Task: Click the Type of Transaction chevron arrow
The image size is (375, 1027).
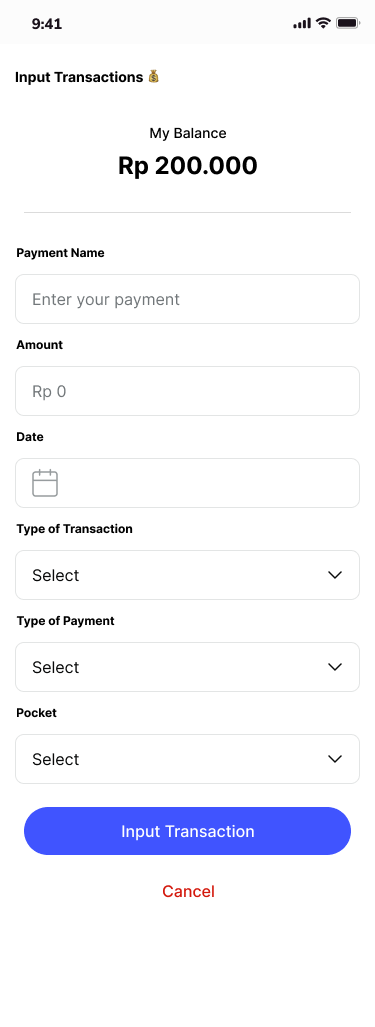Action: click(335, 575)
